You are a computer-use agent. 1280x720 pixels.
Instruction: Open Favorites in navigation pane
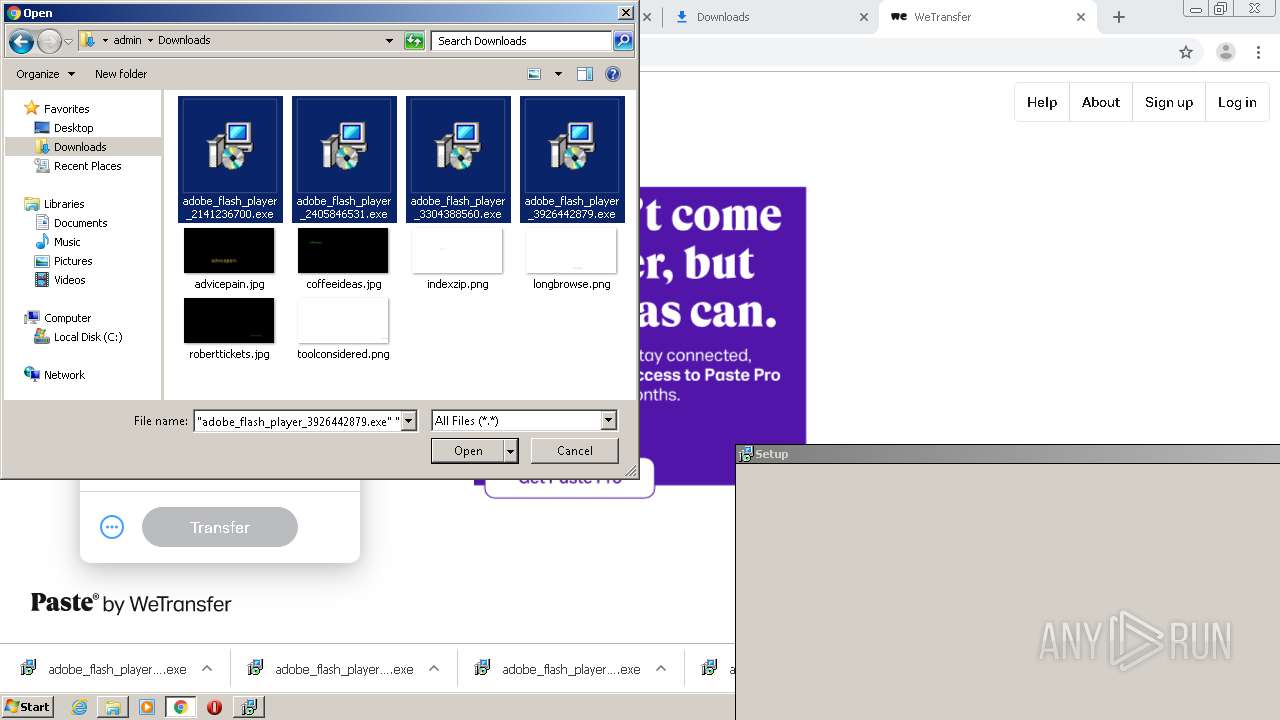click(66, 109)
